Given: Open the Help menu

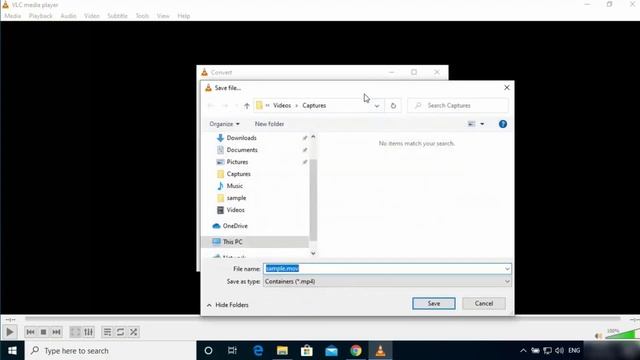Looking at the screenshot, I should click(184, 16).
